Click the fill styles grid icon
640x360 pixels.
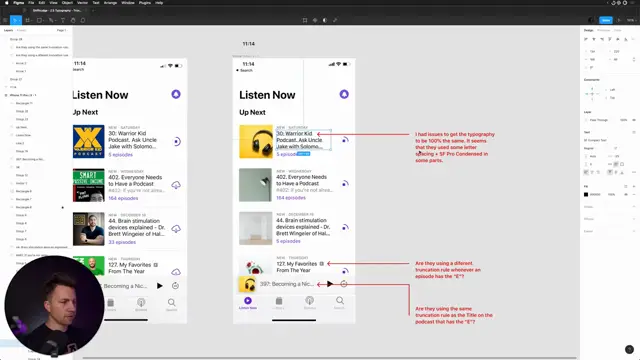(x=626, y=187)
